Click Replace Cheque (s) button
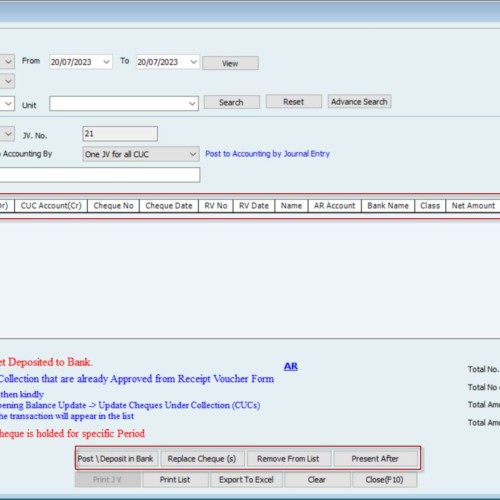The height and width of the screenshot is (500, 500). (x=202, y=459)
